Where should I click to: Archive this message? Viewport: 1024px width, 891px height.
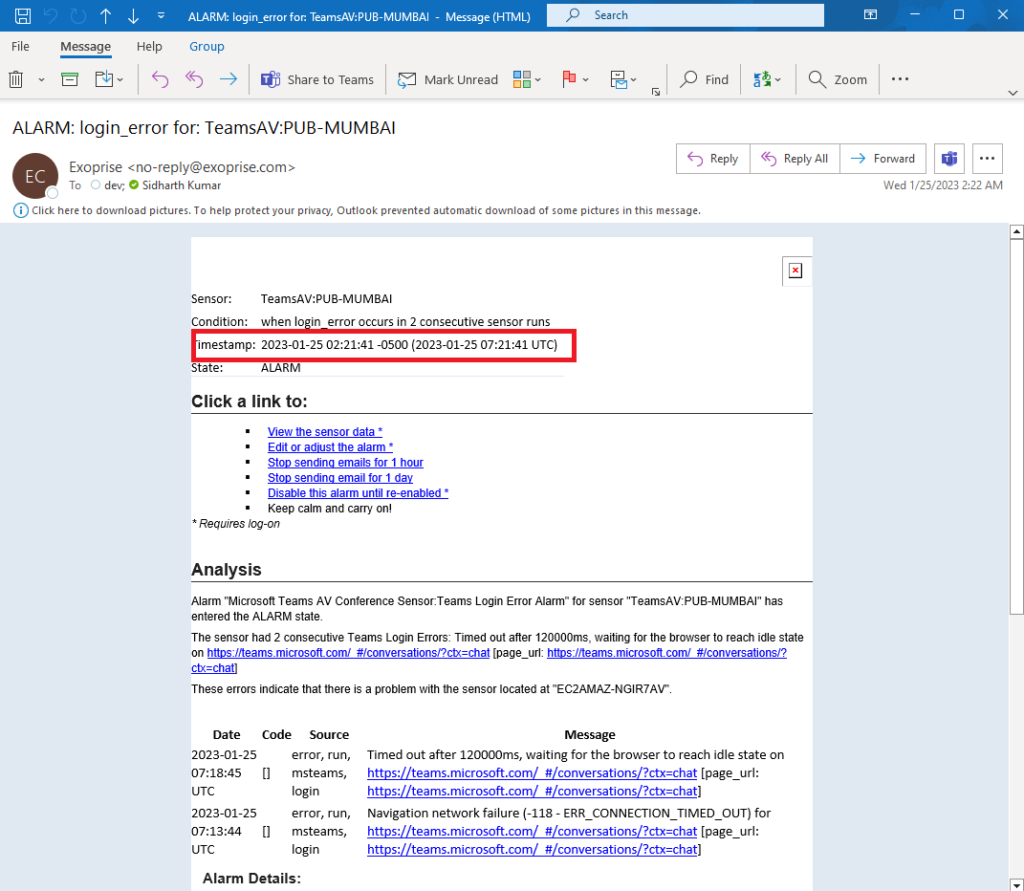pos(70,80)
